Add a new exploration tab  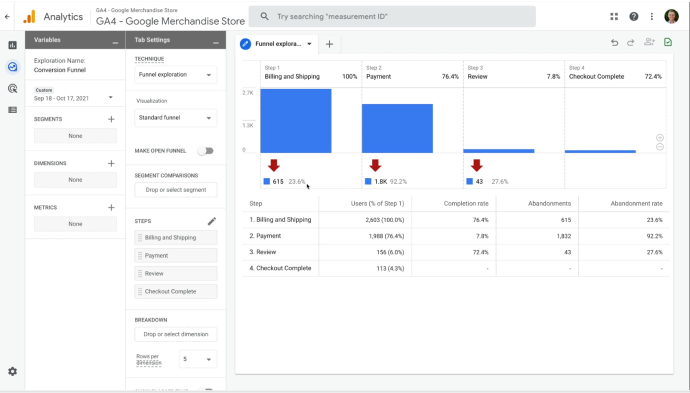[329, 44]
